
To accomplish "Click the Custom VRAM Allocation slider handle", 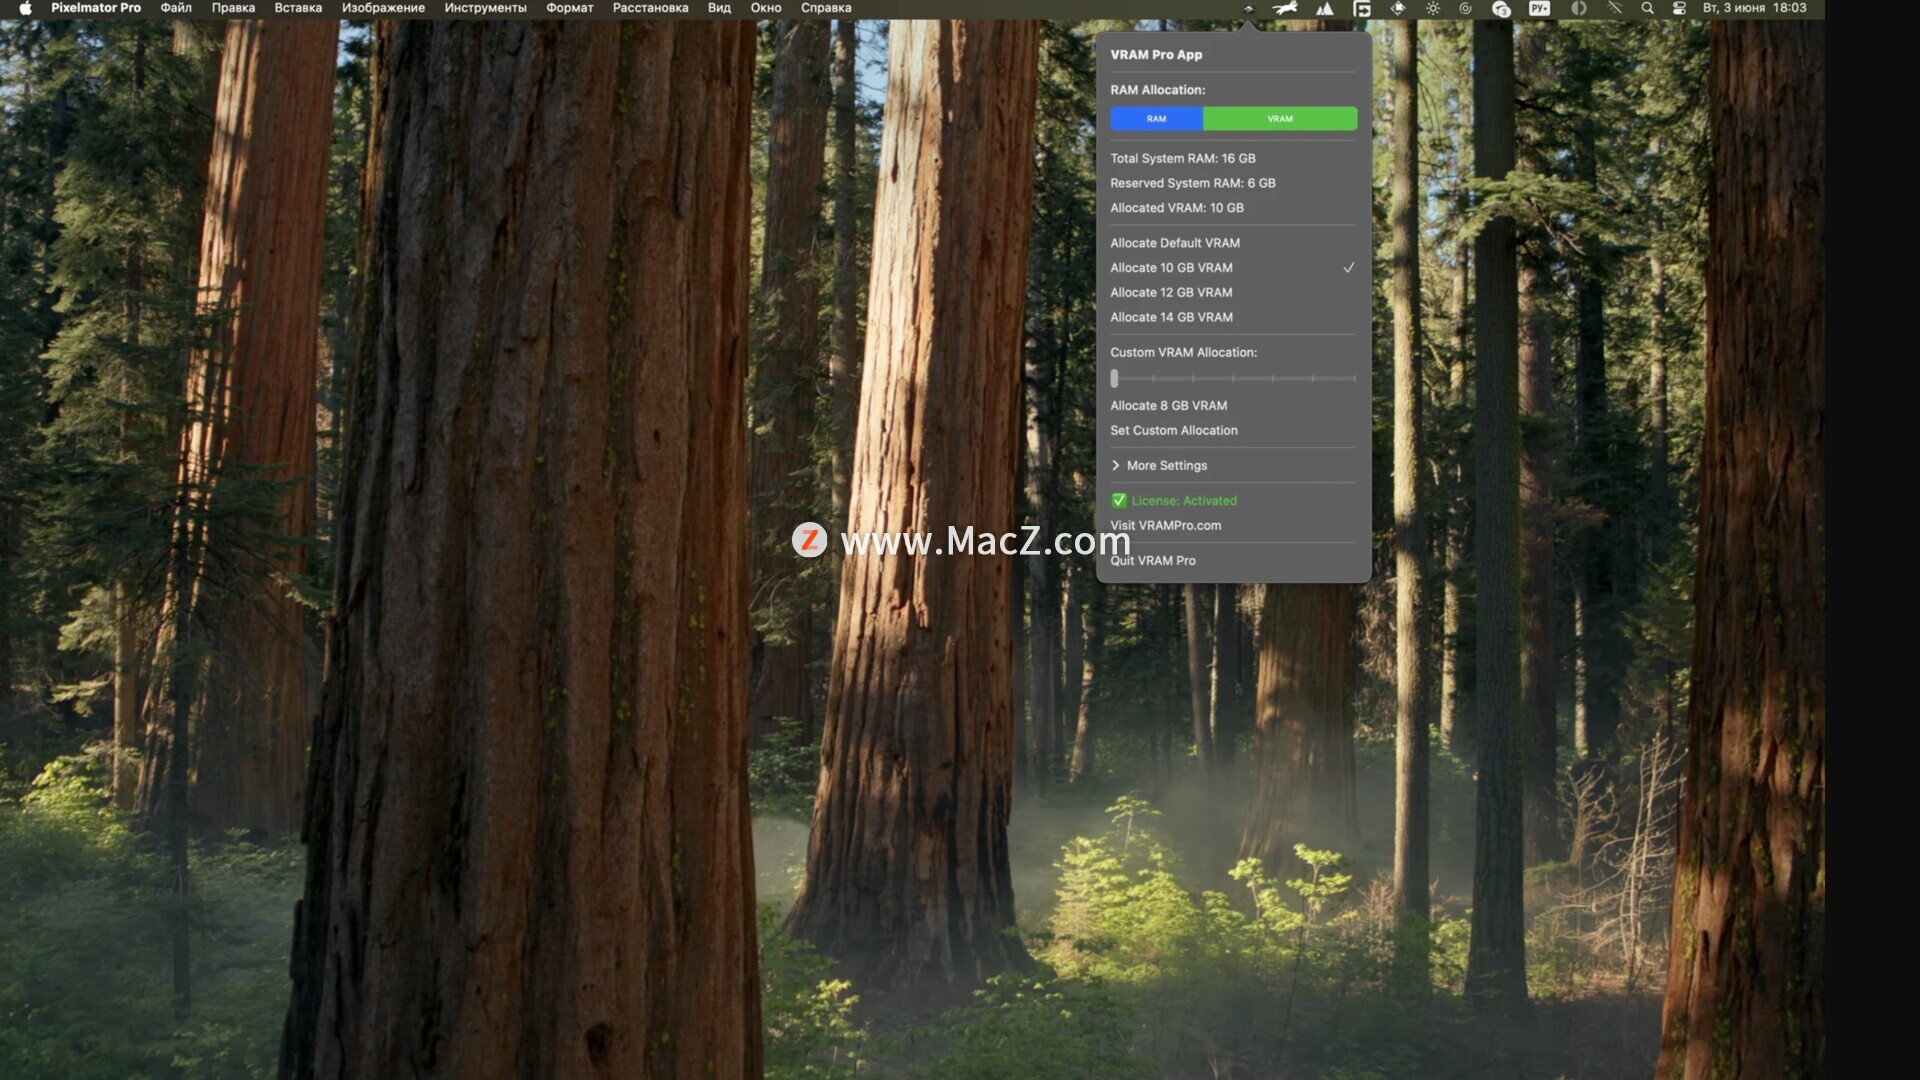I will 1114,379.
